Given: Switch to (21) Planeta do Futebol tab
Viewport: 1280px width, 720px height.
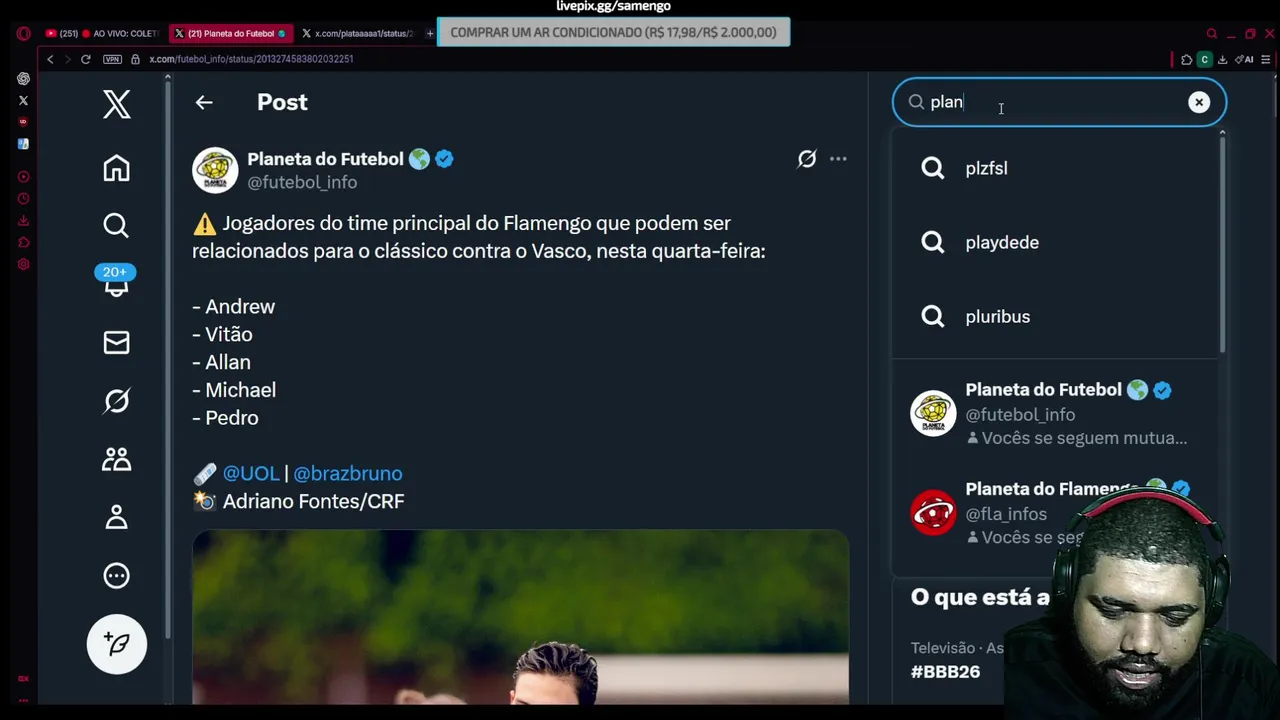Looking at the screenshot, I should click(231, 33).
